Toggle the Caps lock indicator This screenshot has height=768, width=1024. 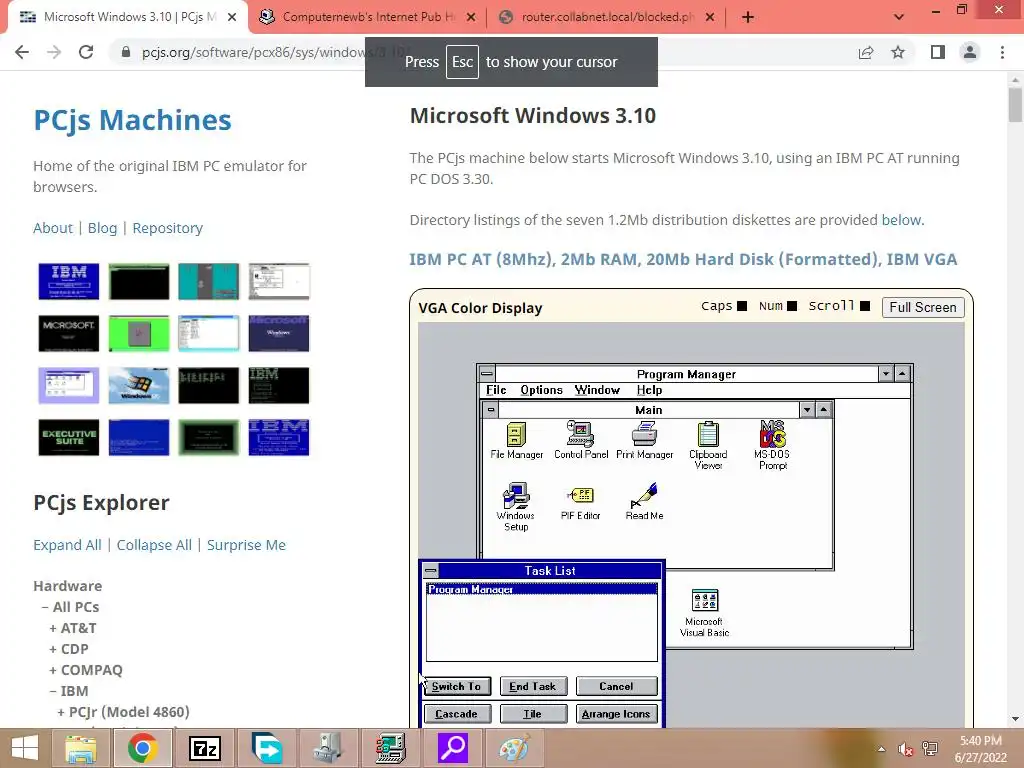pos(741,306)
